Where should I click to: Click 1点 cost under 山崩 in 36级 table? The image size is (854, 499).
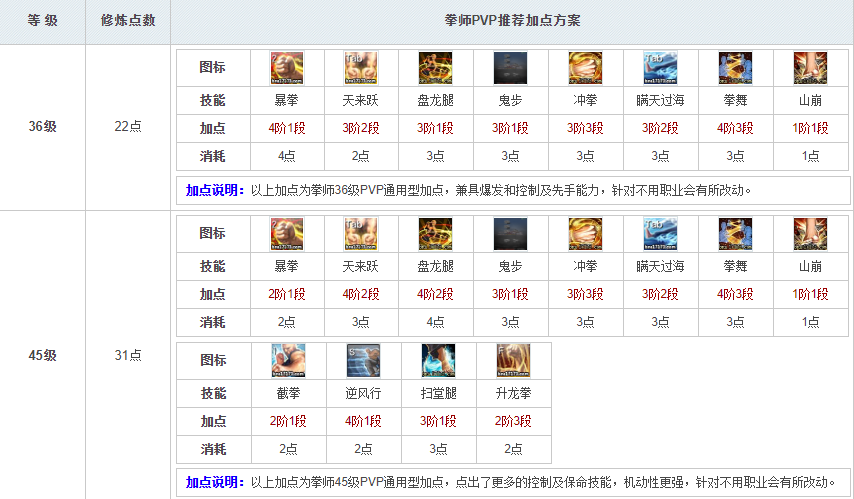click(810, 156)
